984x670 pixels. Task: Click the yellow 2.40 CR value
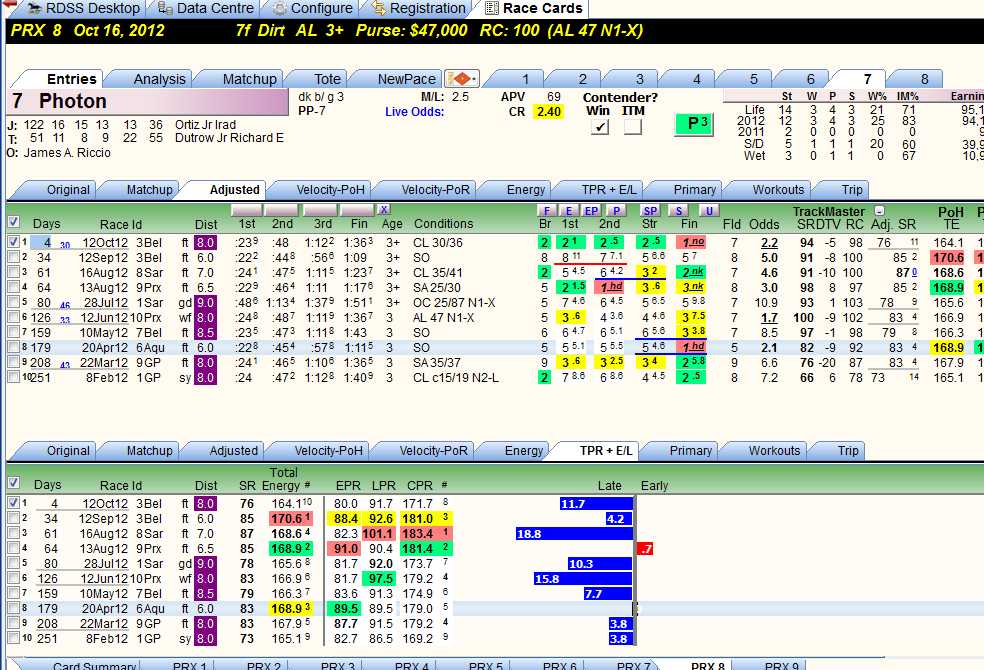(548, 112)
